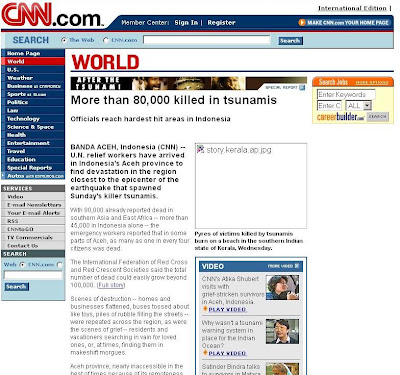Click the CNN.com logo
Screen dimensions: 400x375
(x=52, y=15)
